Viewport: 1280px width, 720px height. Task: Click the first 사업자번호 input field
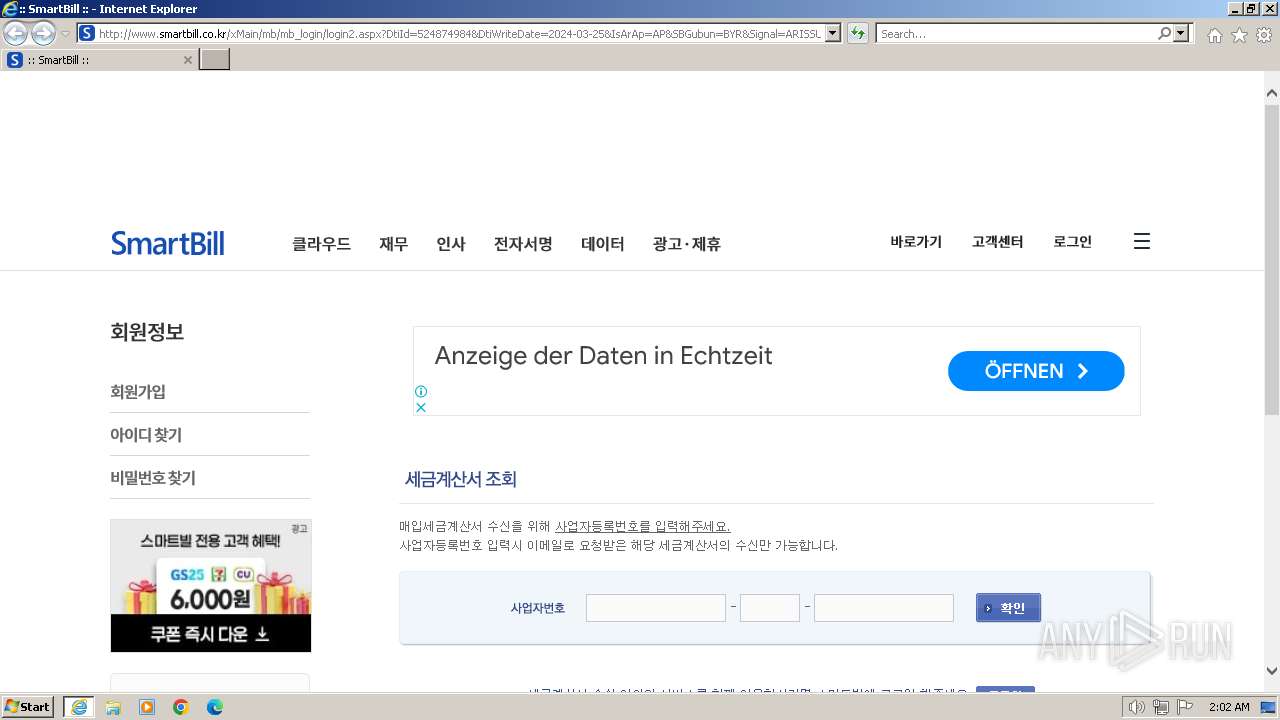click(x=656, y=608)
